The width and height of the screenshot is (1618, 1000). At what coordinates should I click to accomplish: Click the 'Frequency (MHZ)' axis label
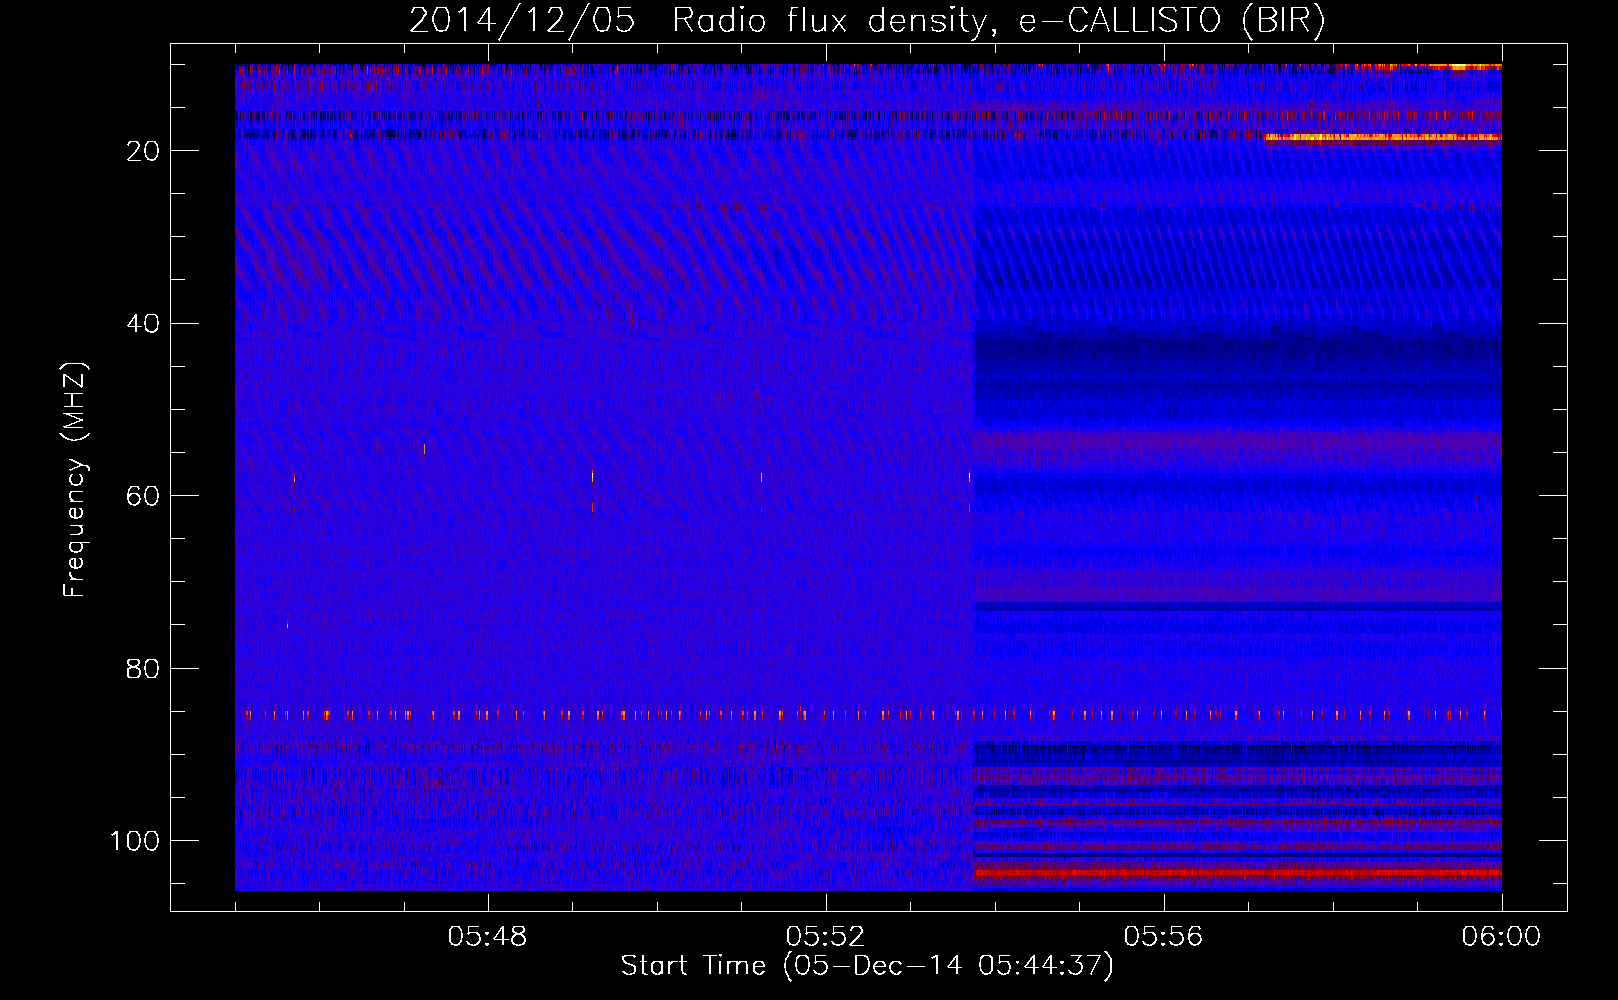pos(75,479)
